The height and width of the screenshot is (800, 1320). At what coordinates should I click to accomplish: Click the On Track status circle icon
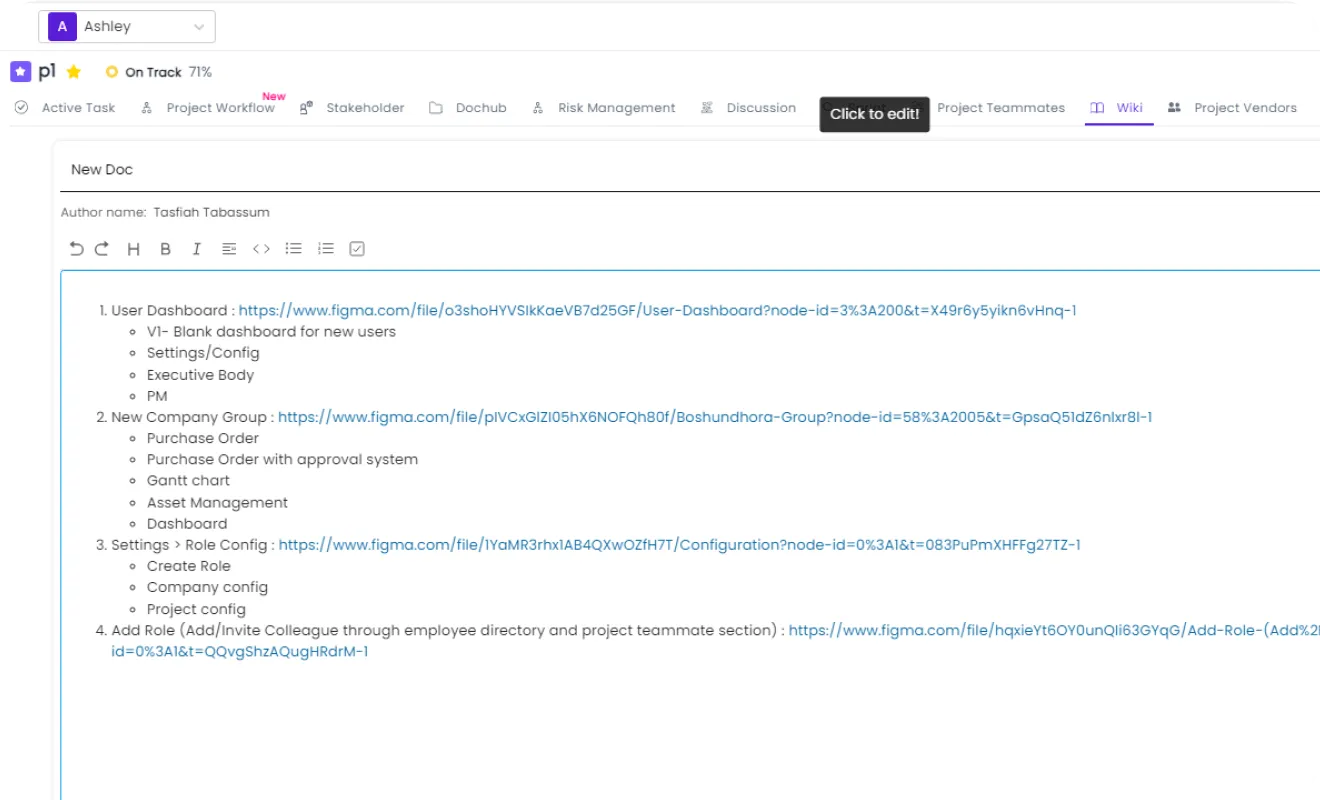point(112,72)
